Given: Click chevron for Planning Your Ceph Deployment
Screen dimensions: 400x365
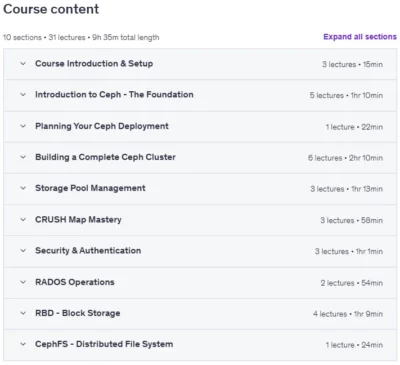Looking at the screenshot, I should coord(23,126).
